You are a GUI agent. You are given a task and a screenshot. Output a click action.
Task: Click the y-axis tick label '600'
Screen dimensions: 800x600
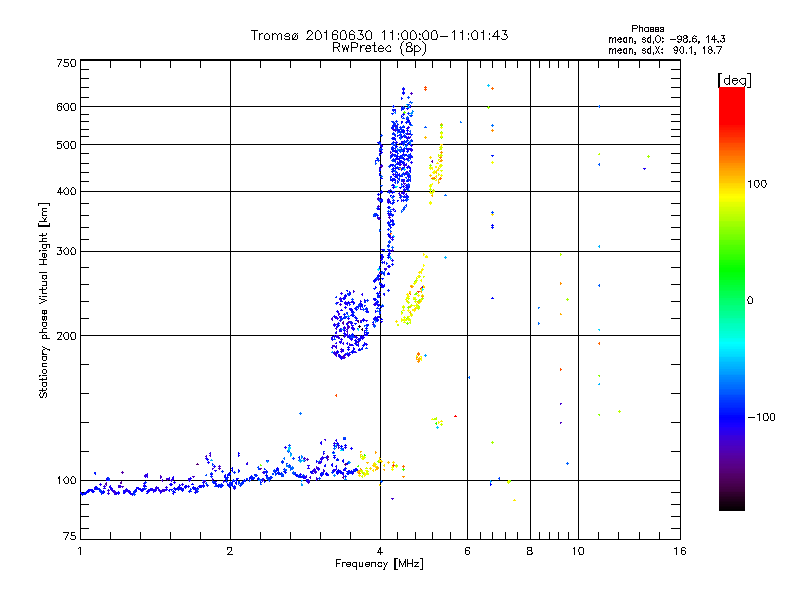click(x=66, y=107)
